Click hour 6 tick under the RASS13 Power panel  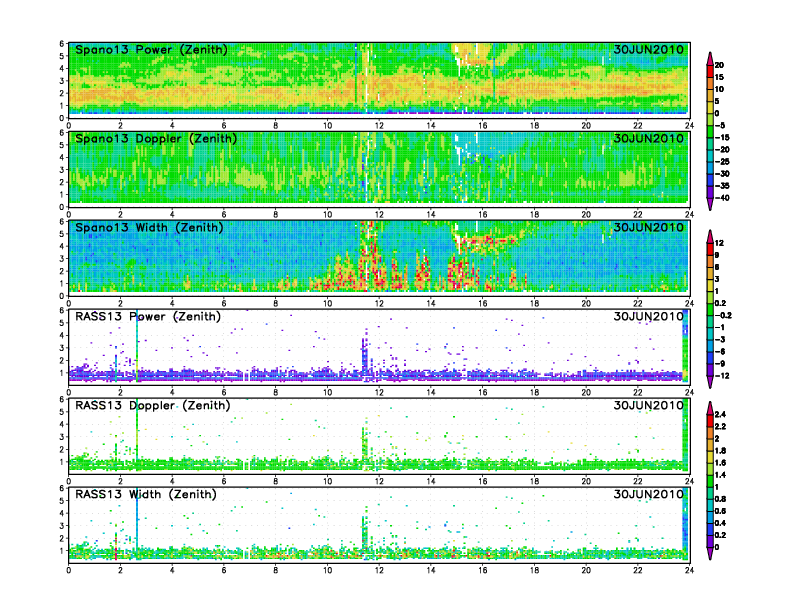click(x=224, y=392)
